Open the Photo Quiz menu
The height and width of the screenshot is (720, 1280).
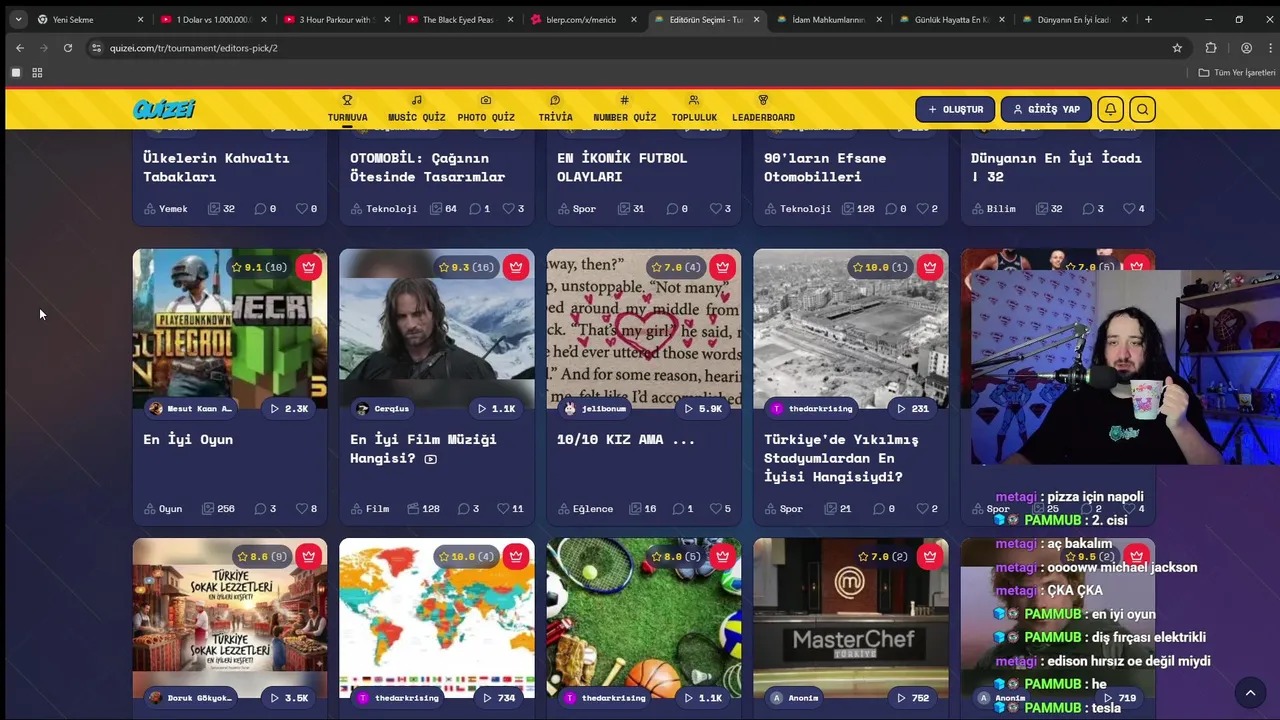click(x=486, y=109)
